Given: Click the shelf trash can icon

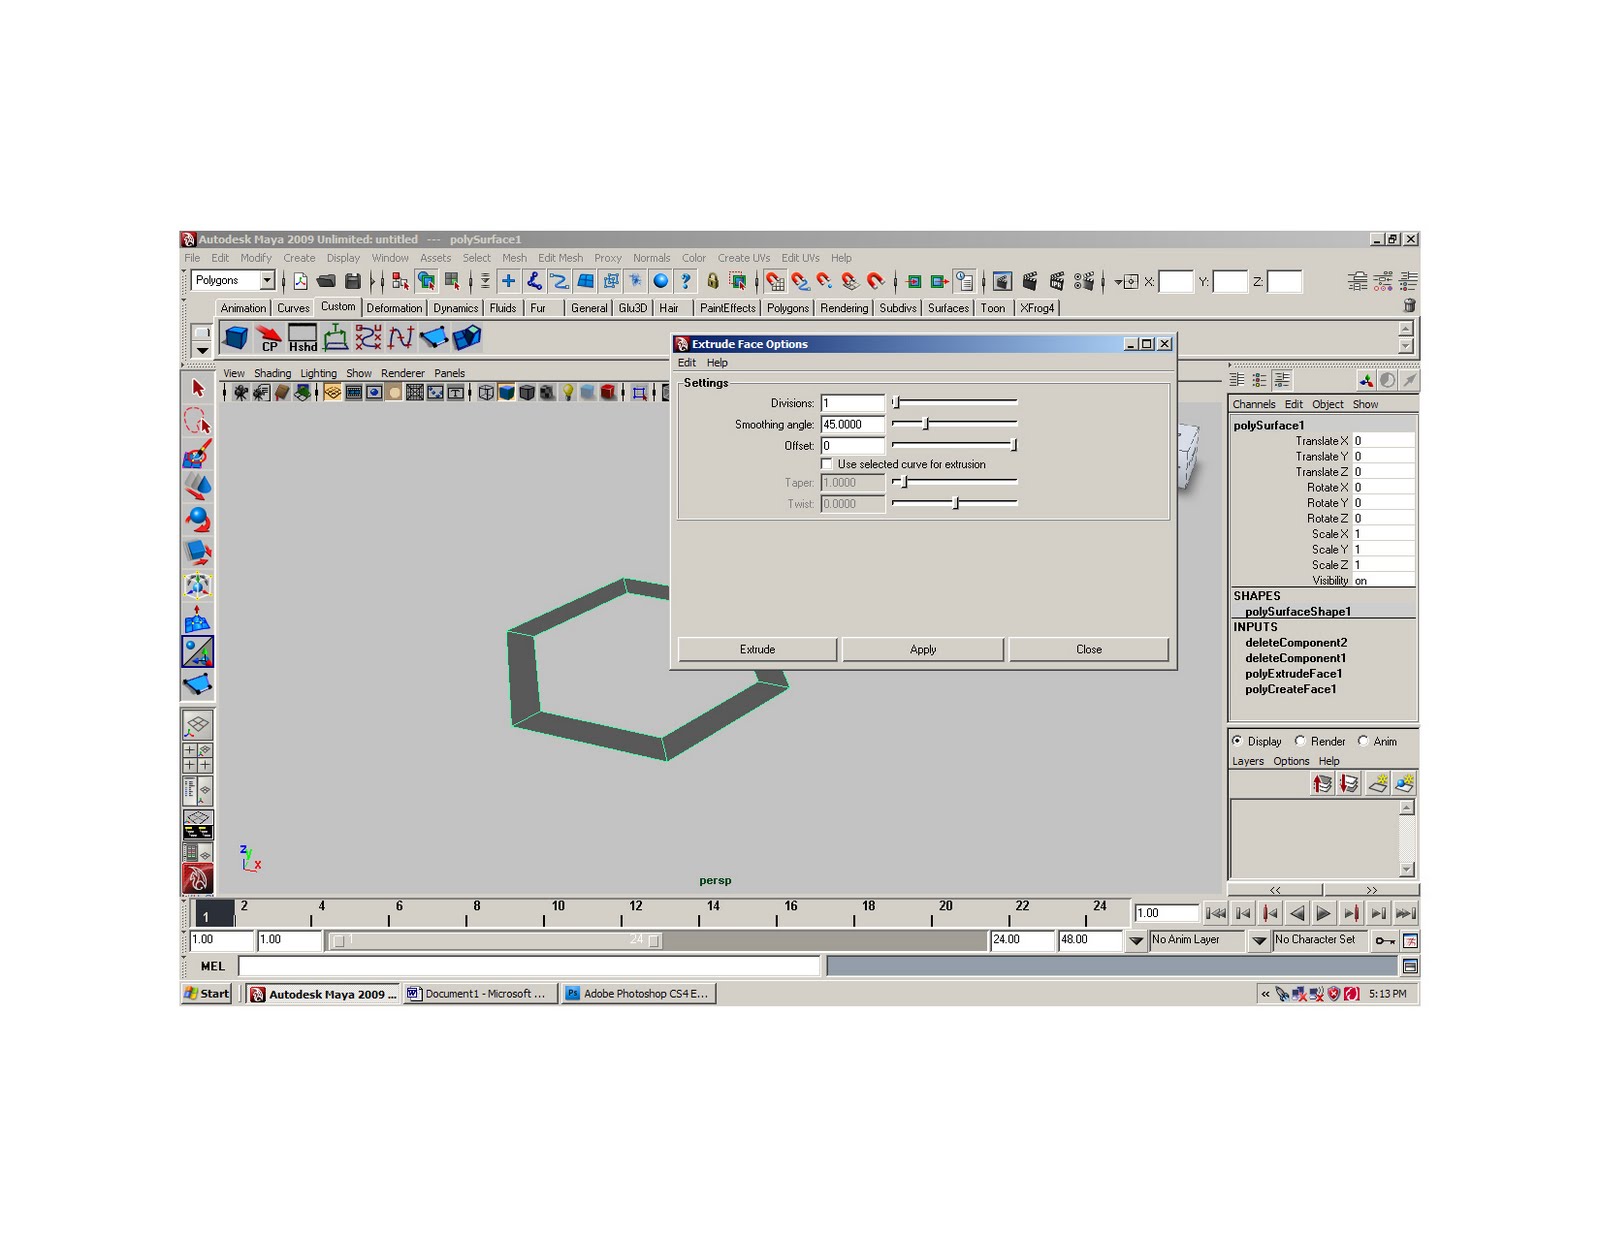Looking at the screenshot, I should click(x=1409, y=306).
